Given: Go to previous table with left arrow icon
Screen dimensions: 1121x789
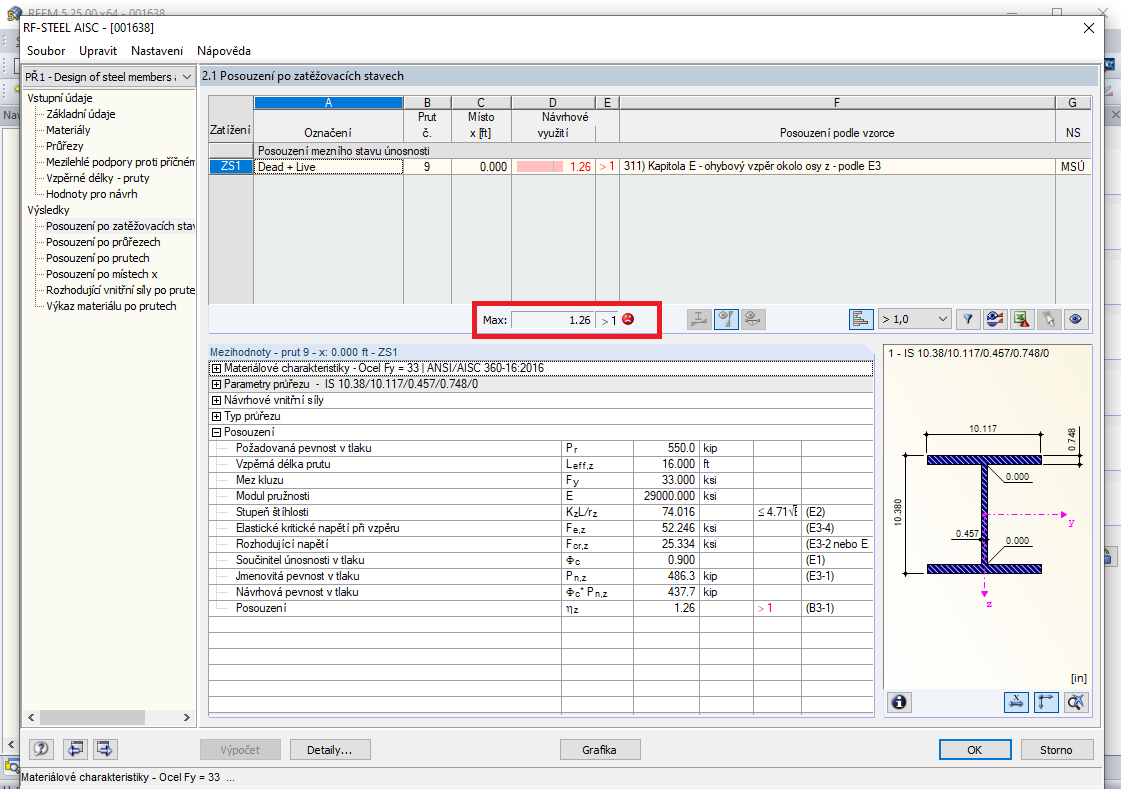Looking at the screenshot, I should (75, 749).
